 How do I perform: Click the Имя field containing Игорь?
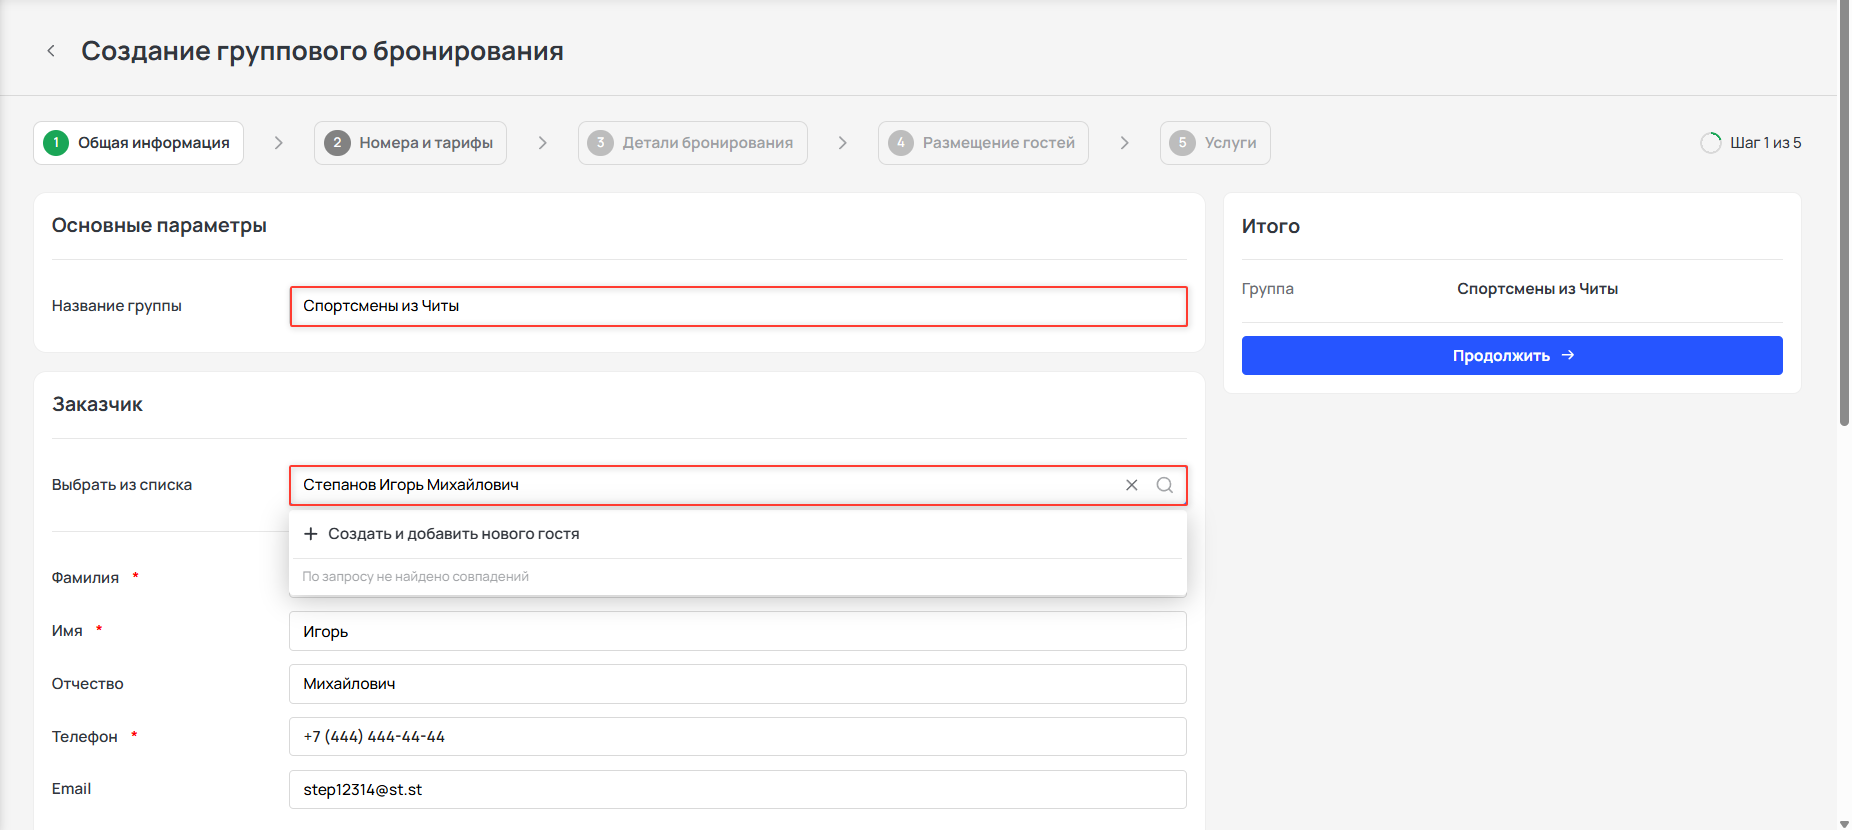pos(738,631)
